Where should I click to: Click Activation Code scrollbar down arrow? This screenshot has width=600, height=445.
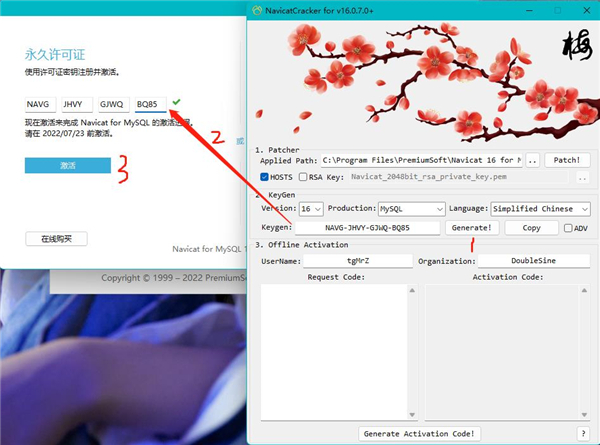click(x=584, y=415)
